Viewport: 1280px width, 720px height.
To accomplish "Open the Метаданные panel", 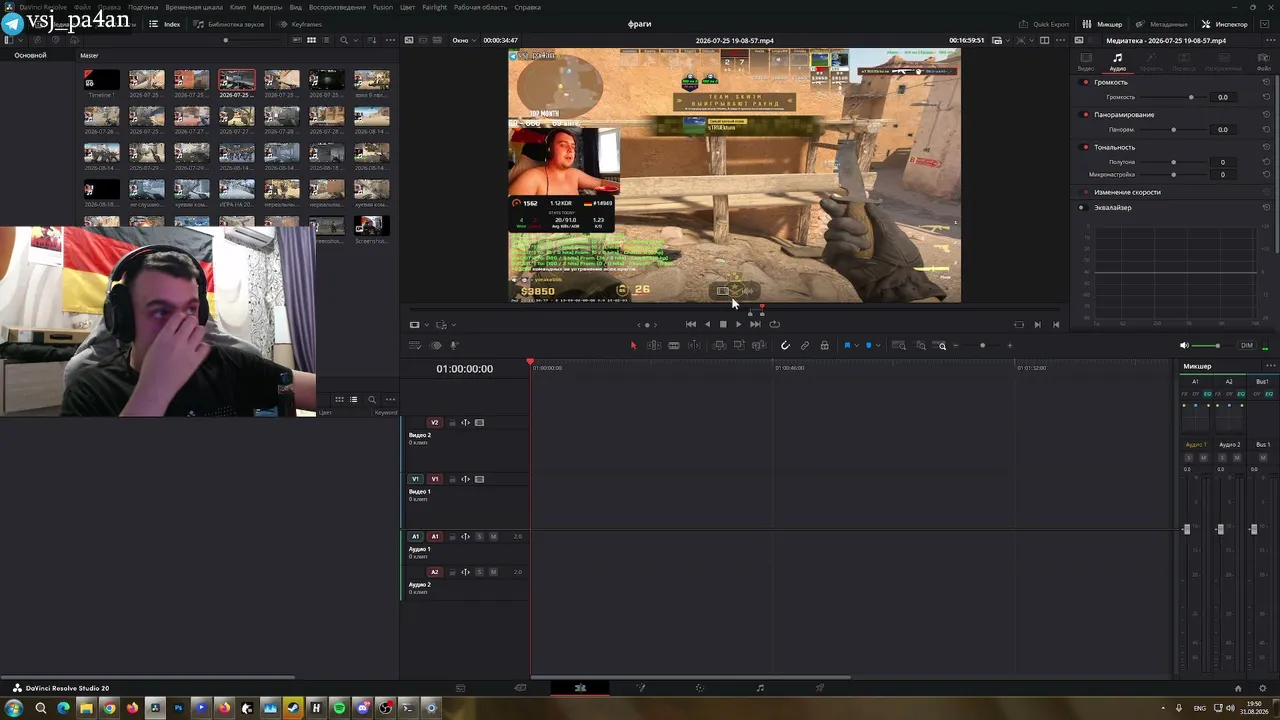I will point(1162,24).
